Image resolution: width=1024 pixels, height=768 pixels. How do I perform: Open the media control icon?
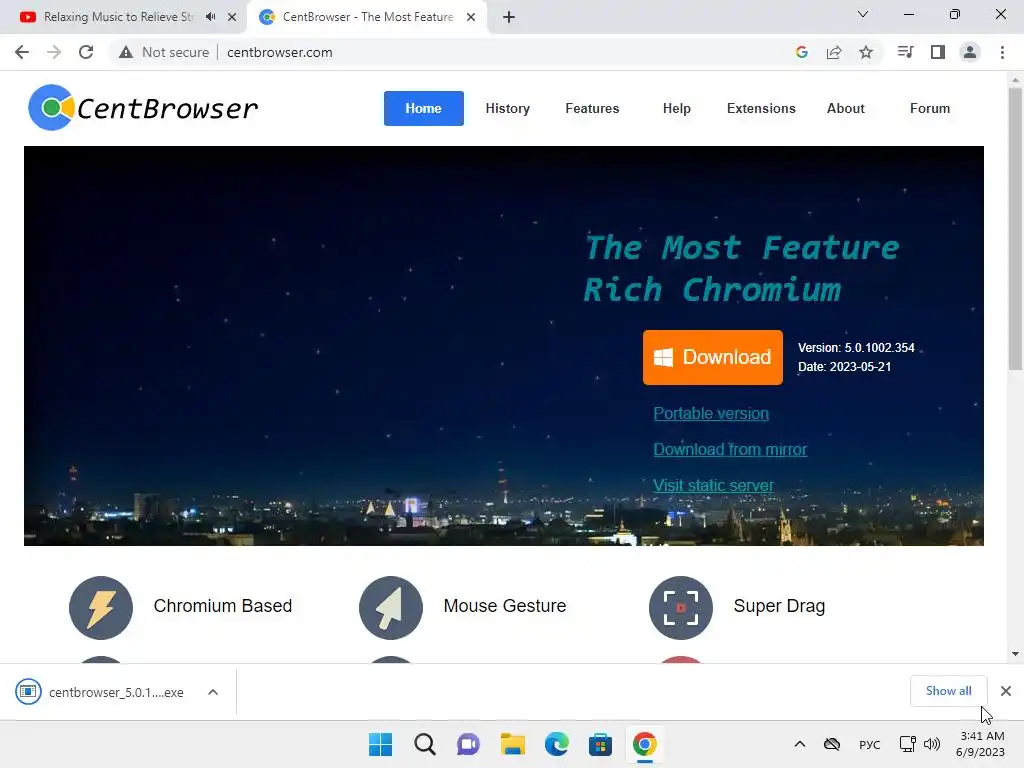905,52
